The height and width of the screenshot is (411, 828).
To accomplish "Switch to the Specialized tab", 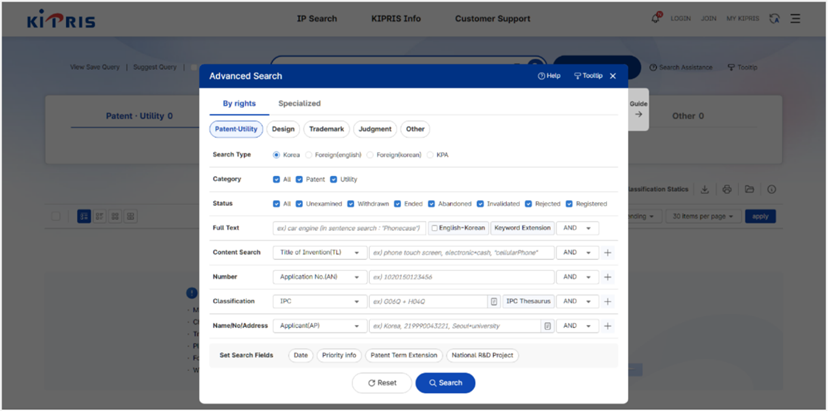I will (x=299, y=103).
